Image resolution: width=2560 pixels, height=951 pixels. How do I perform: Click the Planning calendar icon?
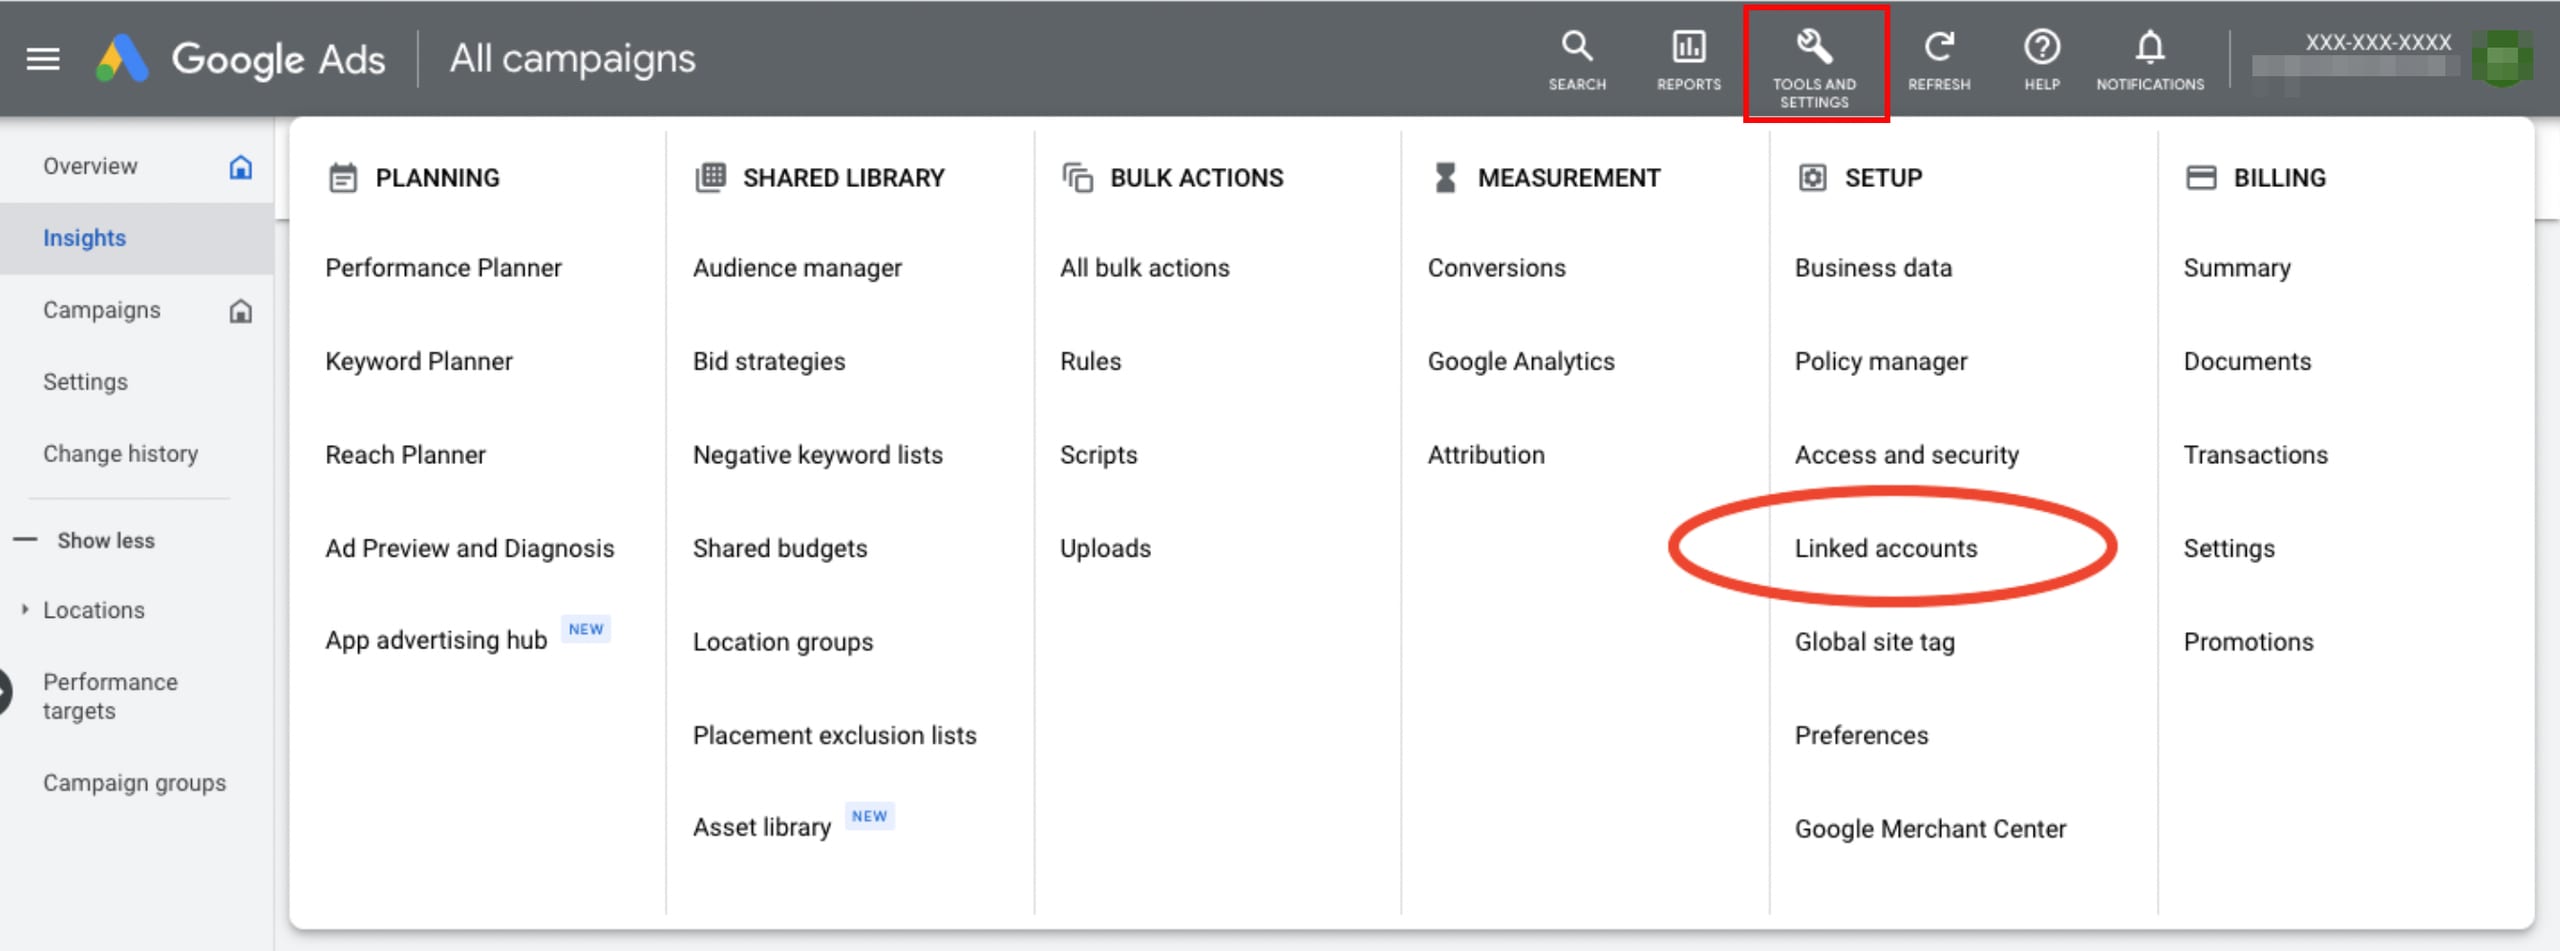pos(343,177)
